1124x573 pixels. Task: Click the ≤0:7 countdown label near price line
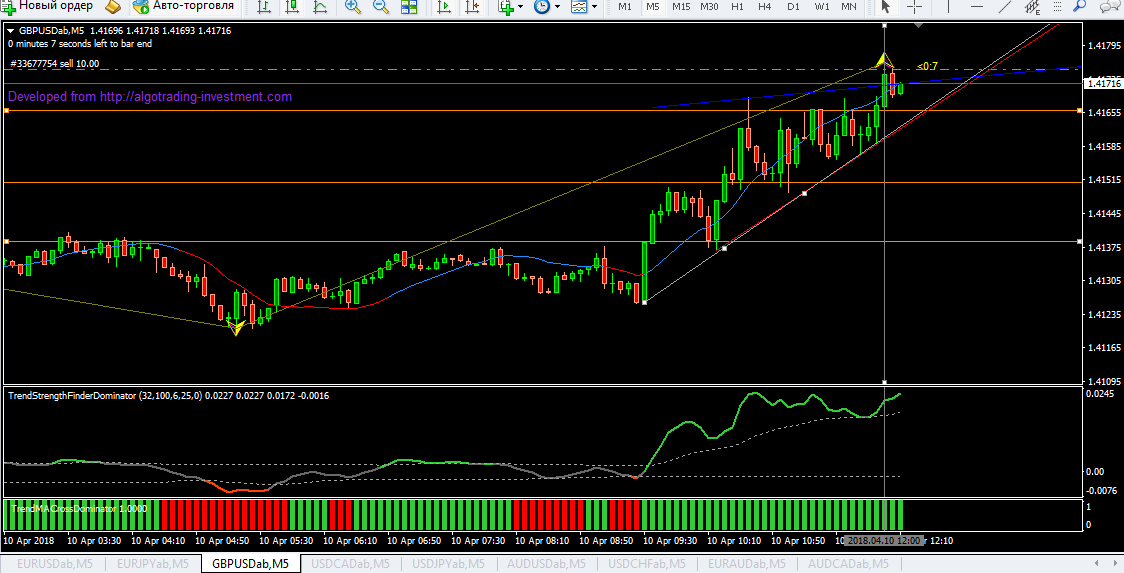pos(927,67)
